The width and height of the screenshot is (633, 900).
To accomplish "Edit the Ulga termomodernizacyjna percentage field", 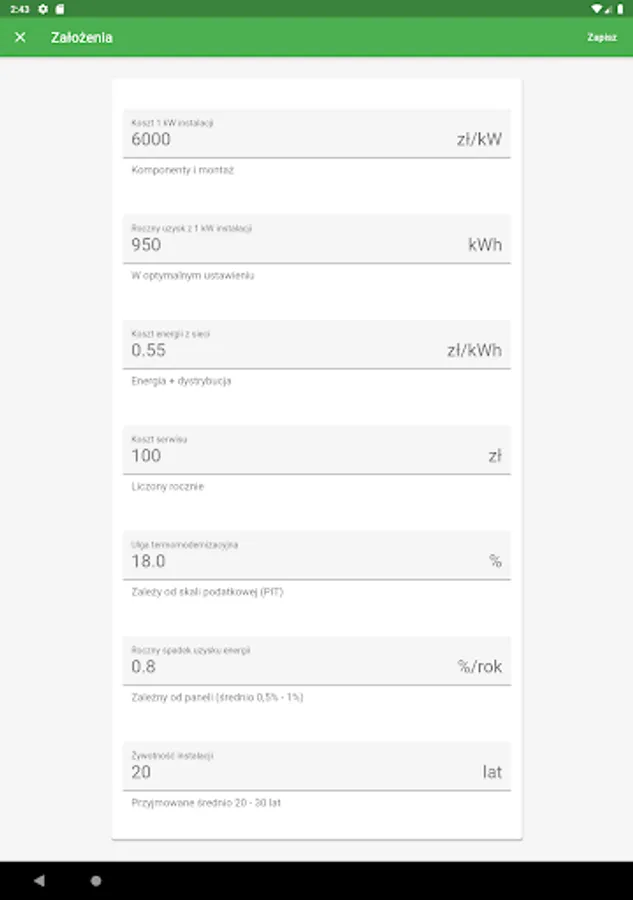I will tap(290, 561).
